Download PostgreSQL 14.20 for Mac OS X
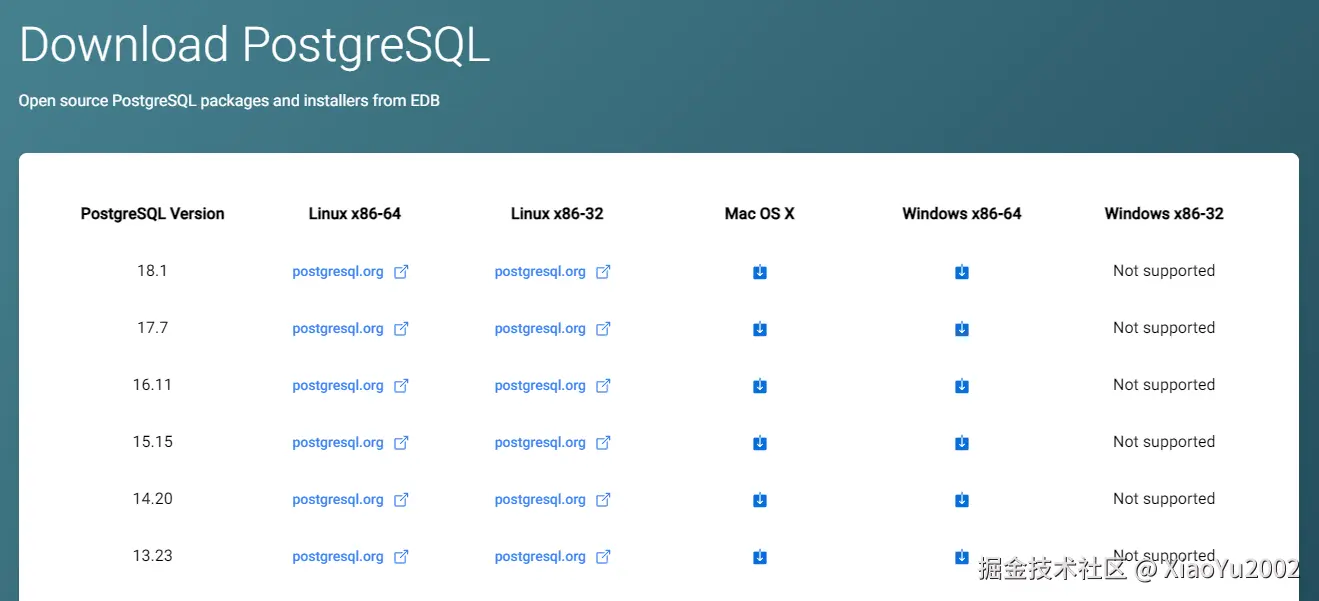This screenshot has width=1319, height=601. pyautogui.click(x=760, y=500)
